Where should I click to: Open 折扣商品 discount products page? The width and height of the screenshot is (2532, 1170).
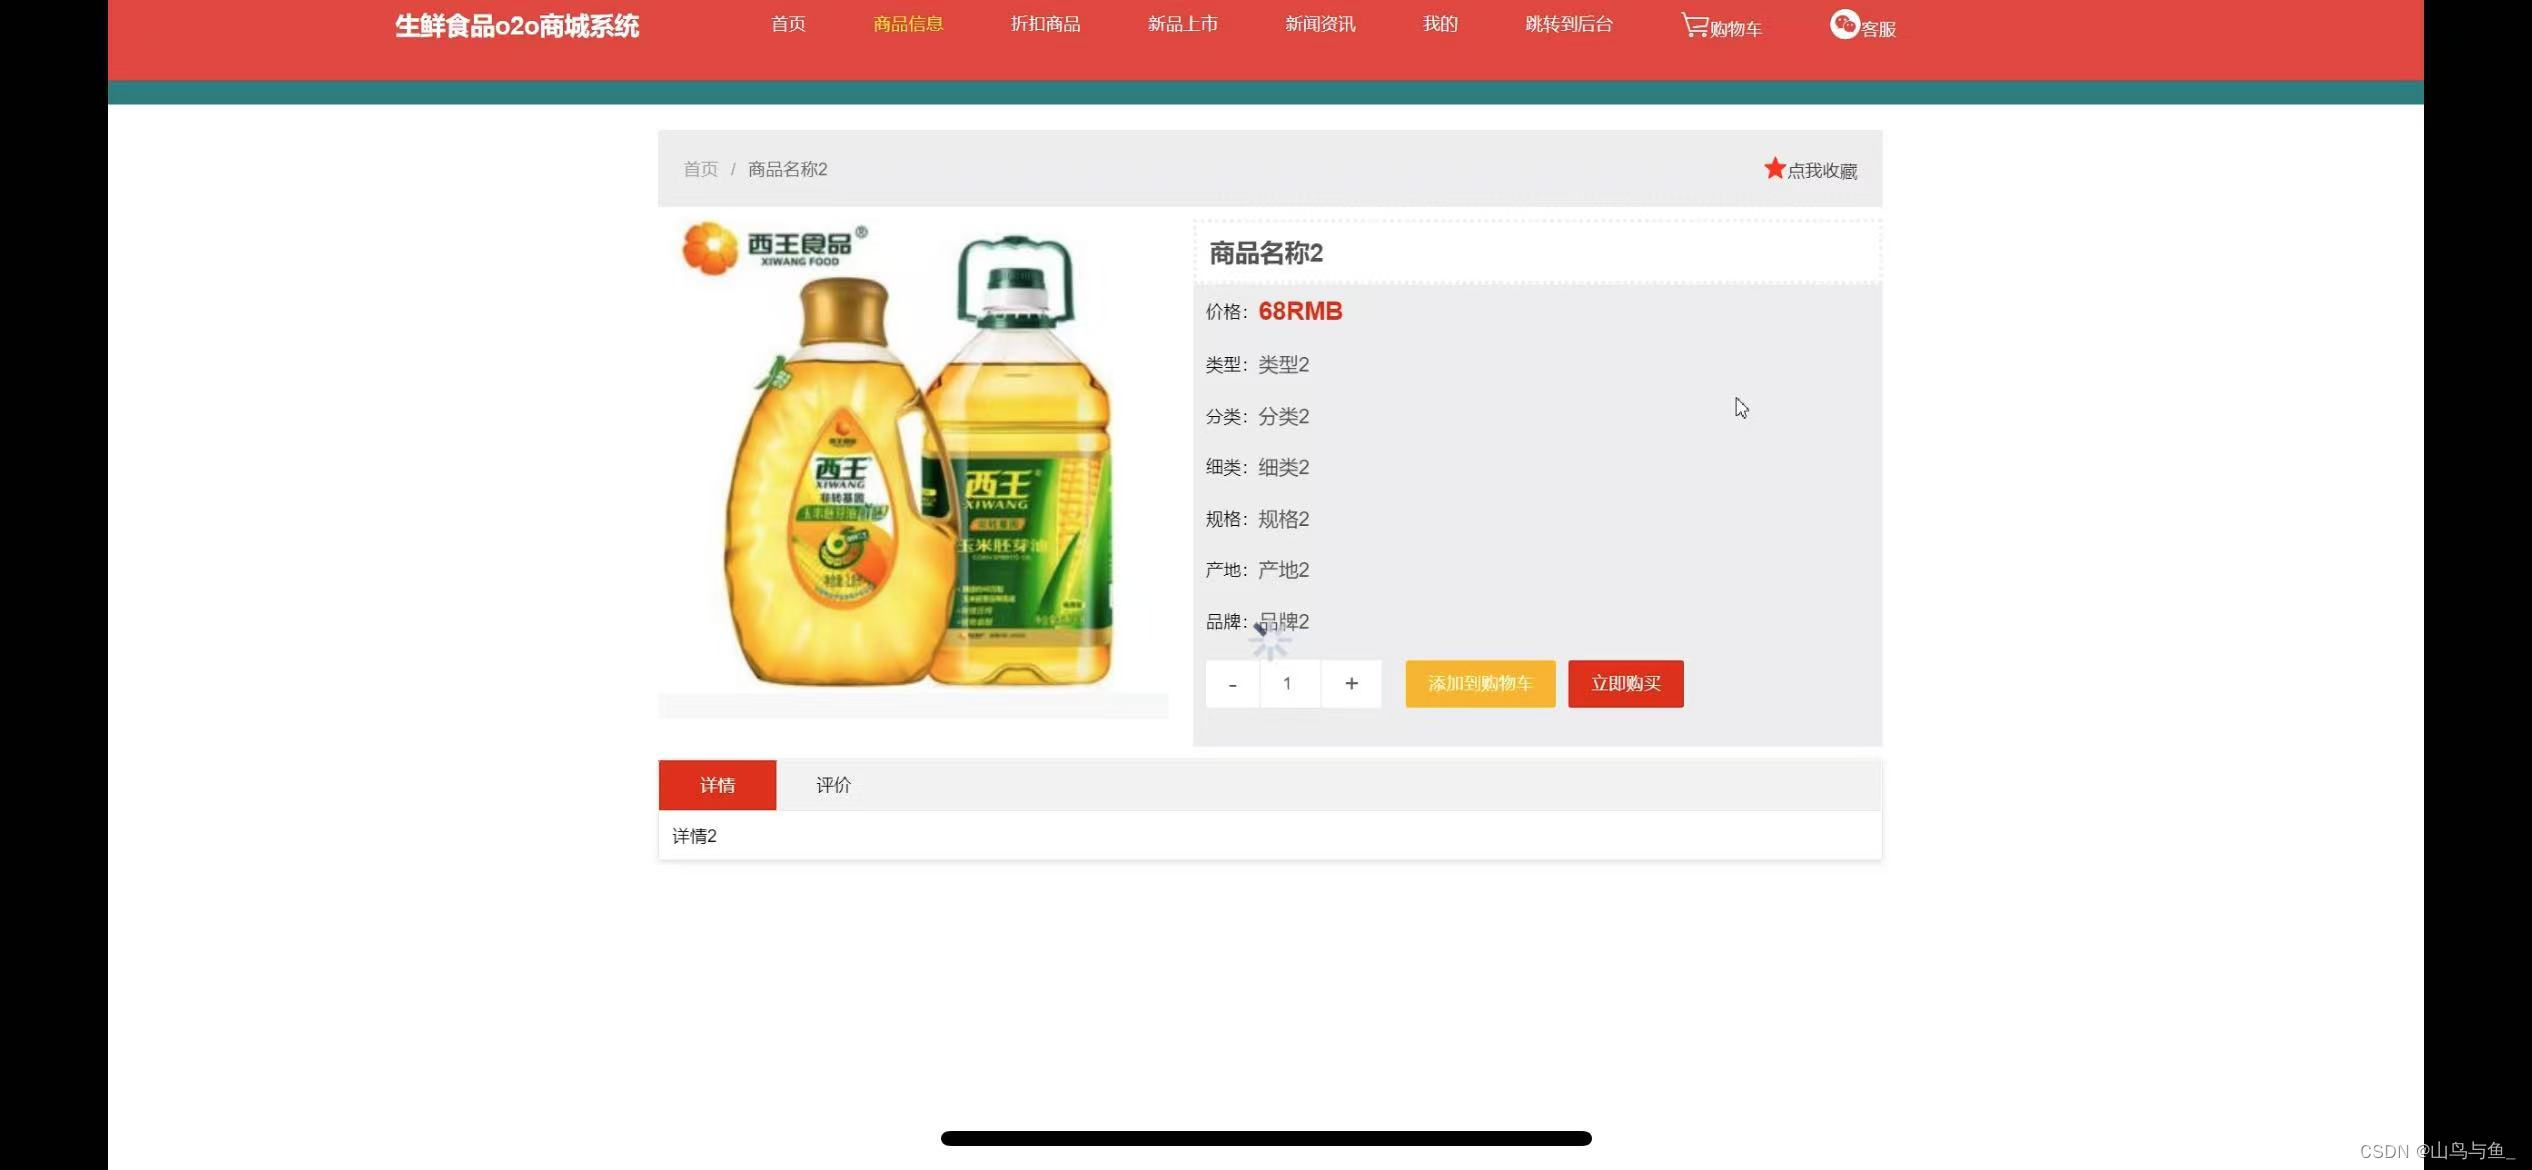pyautogui.click(x=1045, y=24)
